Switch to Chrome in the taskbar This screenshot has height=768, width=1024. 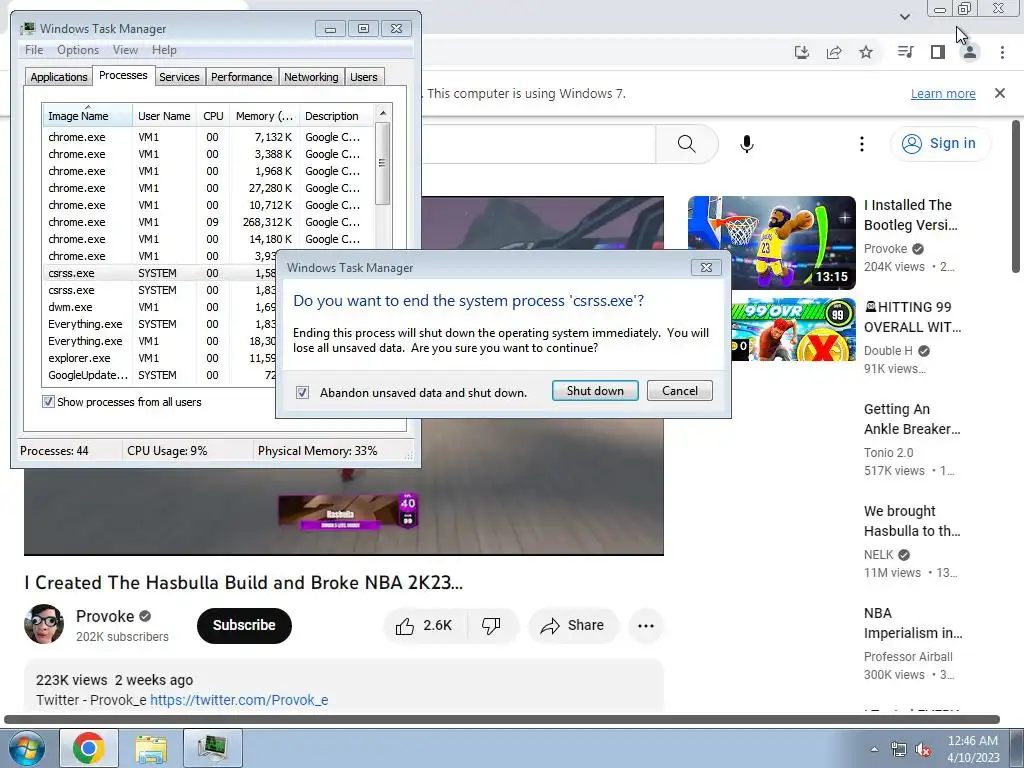click(x=89, y=748)
